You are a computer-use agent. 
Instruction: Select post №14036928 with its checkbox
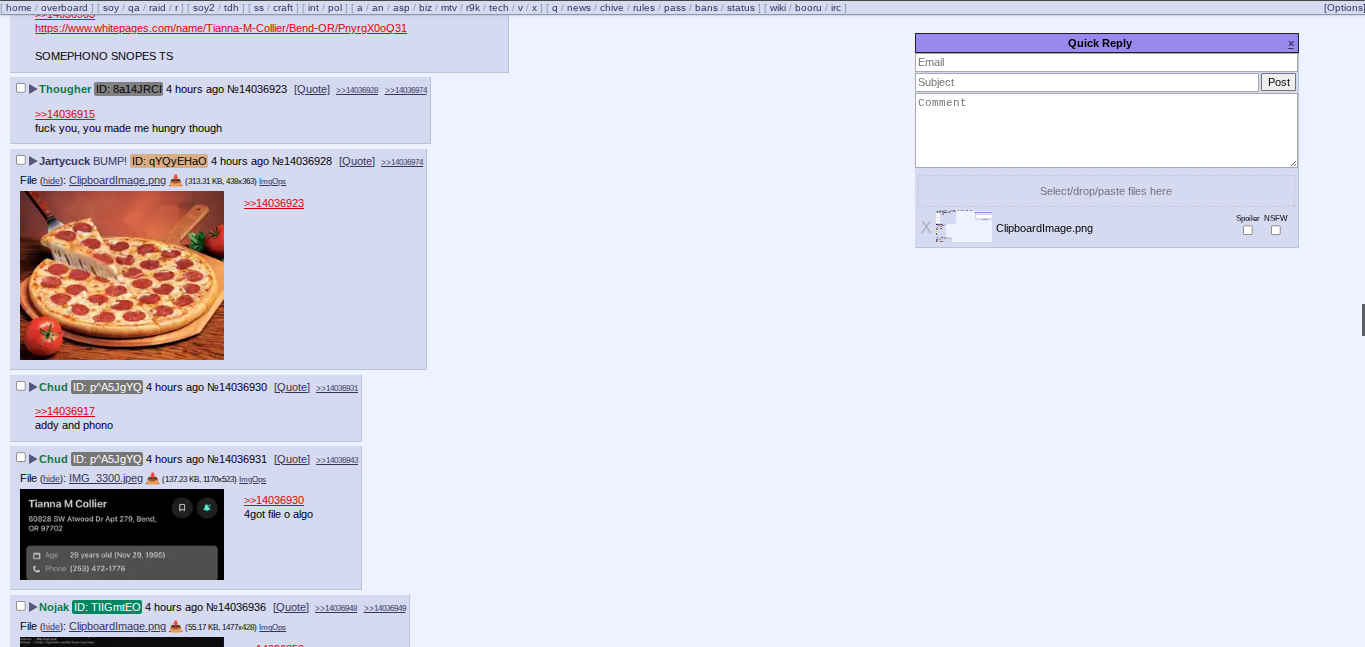21,160
